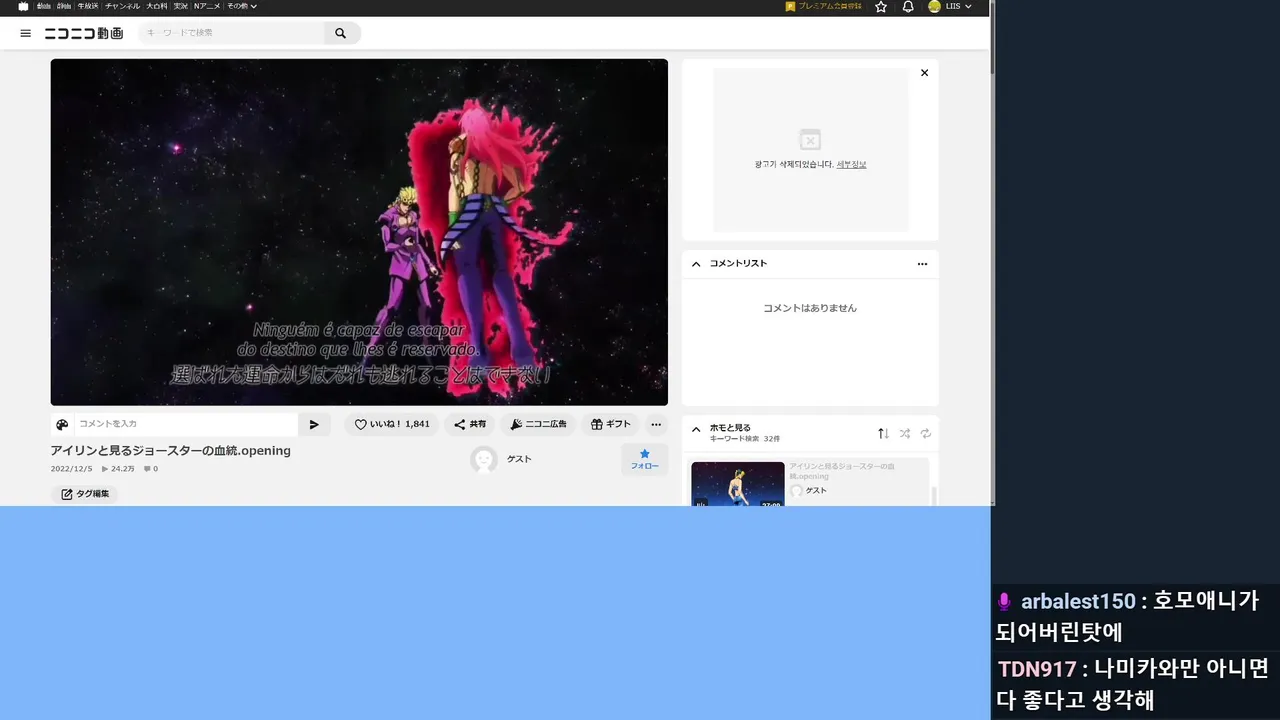The width and height of the screenshot is (1280, 720).
Task: Click the 24.2万 view count
Action: [x=118, y=468]
